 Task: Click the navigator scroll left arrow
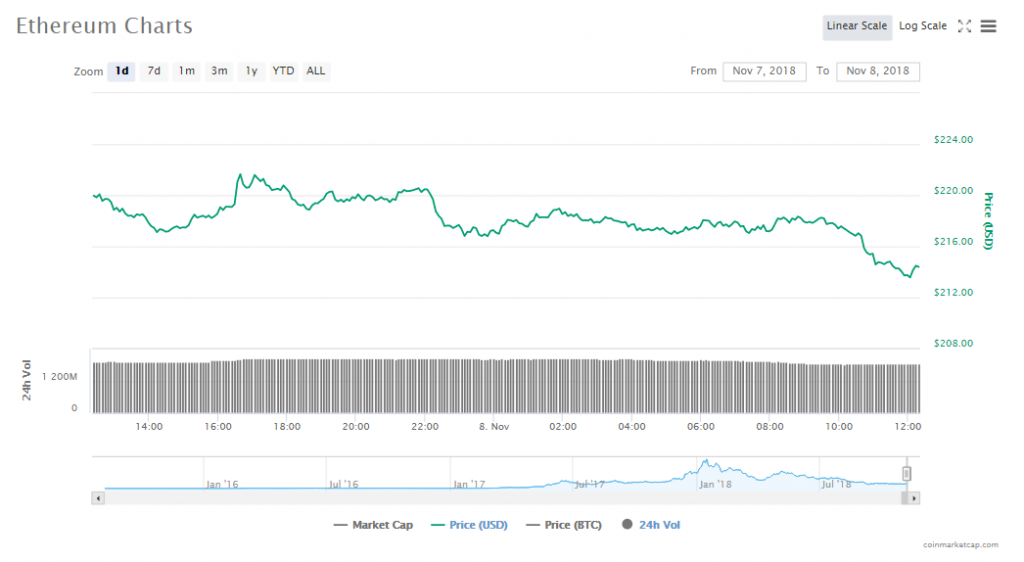tap(97, 497)
